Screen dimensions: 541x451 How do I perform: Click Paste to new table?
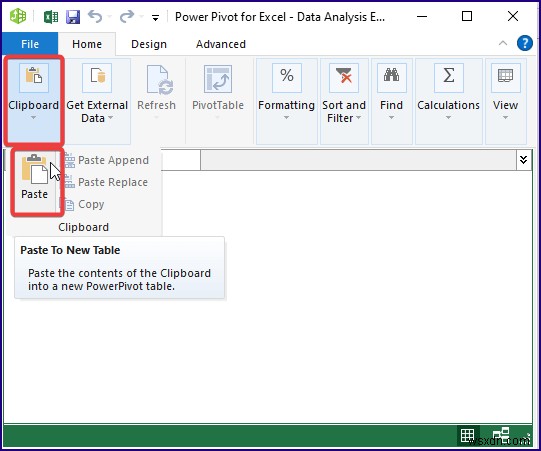(x=35, y=178)
